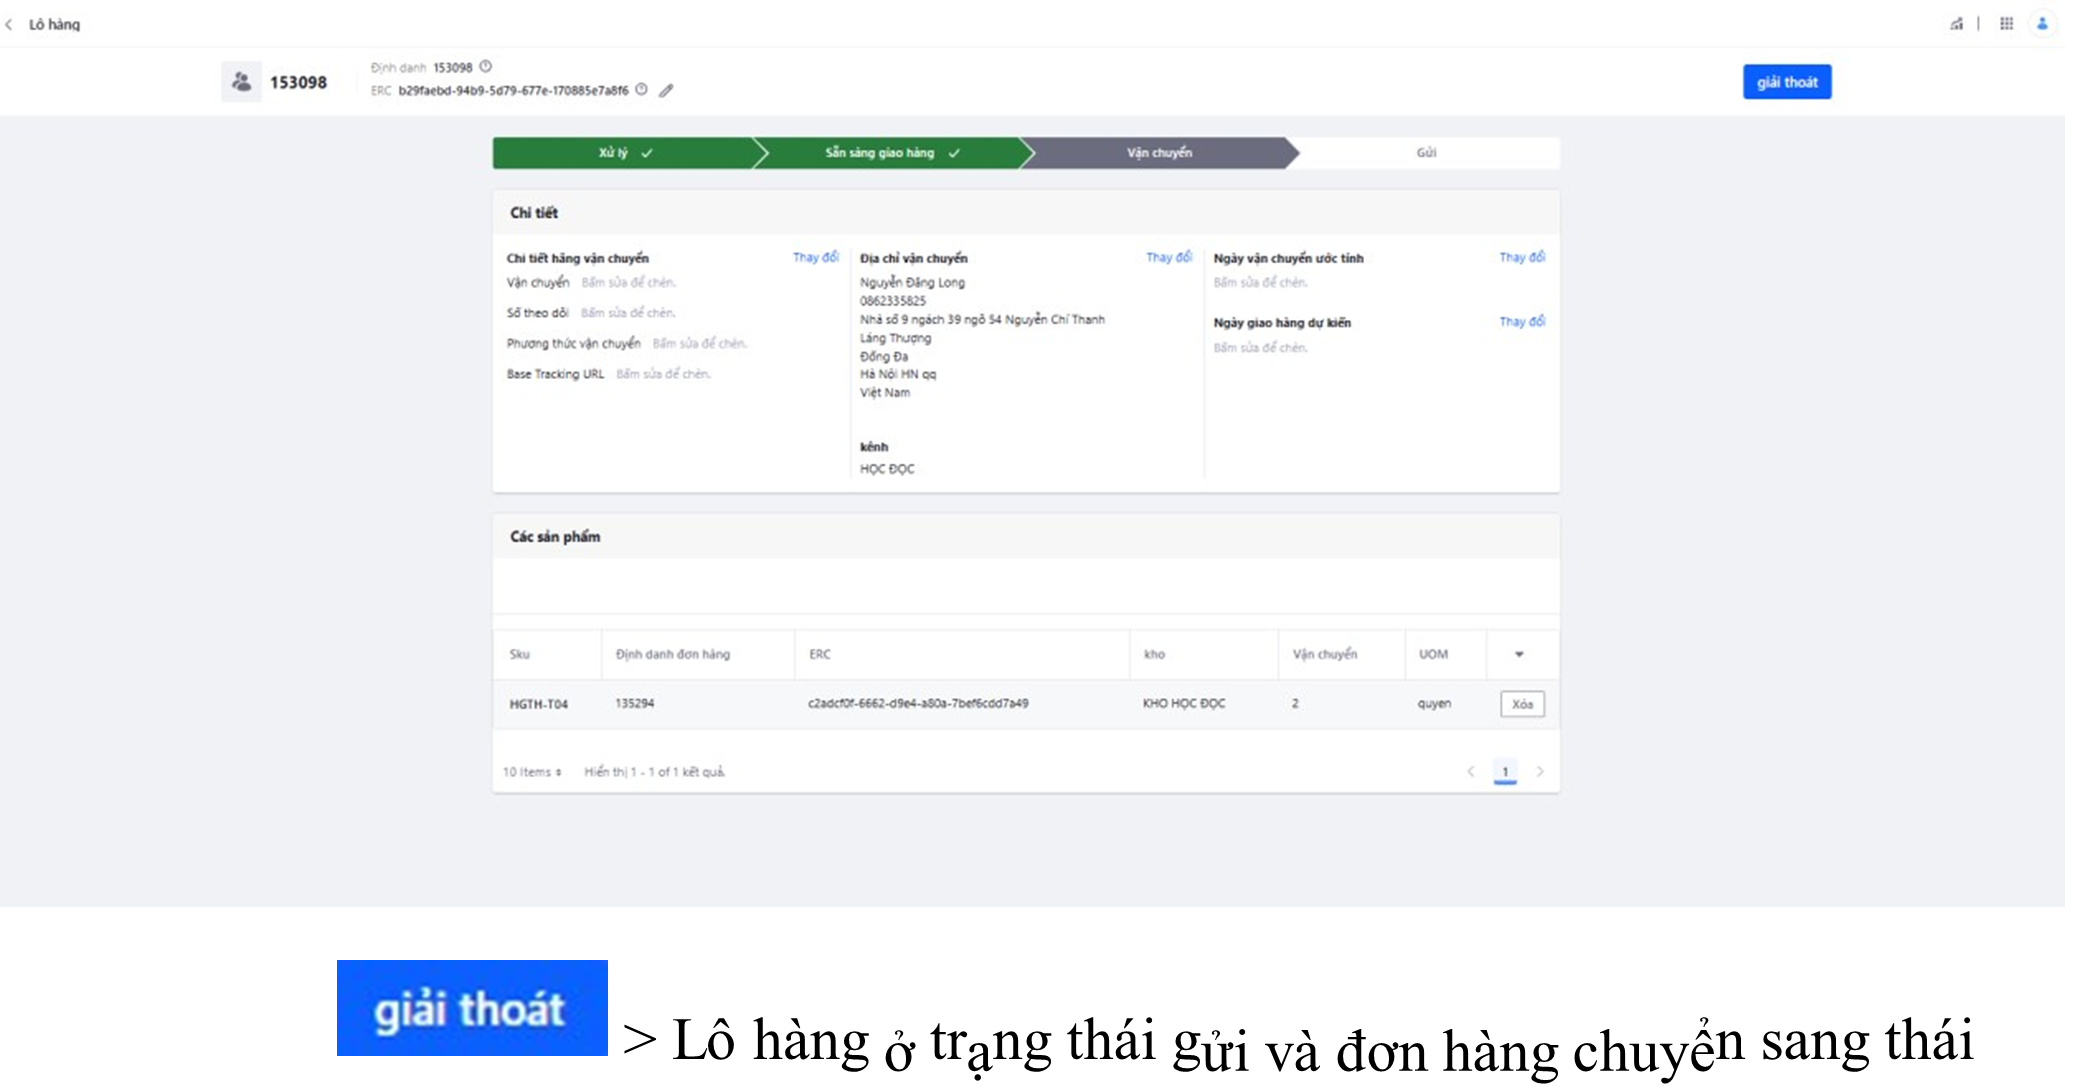Delete row HGTH-T04 with the Xóa button
The width and height of the screenshot is (2079, 1092).
click(1522, 704)
